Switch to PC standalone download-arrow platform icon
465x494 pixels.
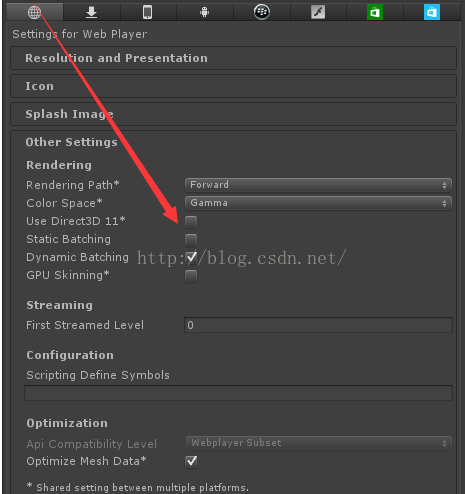91,12
